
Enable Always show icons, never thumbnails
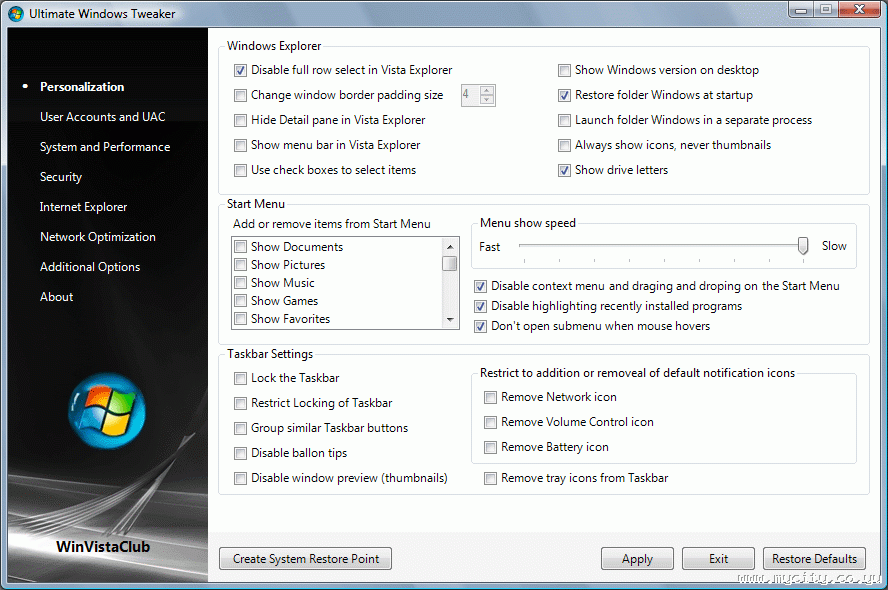pos(564,145)
